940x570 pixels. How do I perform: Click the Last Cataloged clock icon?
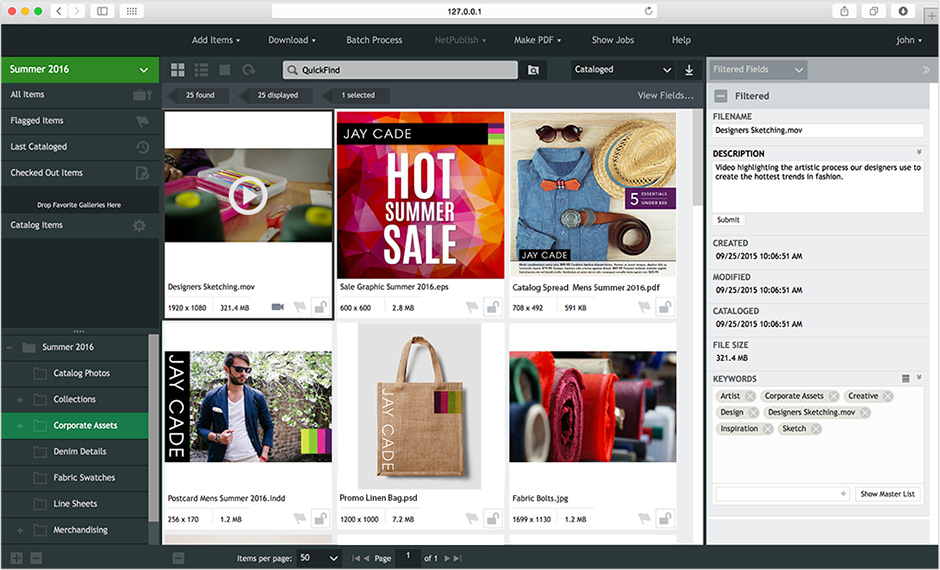[142, 147]
